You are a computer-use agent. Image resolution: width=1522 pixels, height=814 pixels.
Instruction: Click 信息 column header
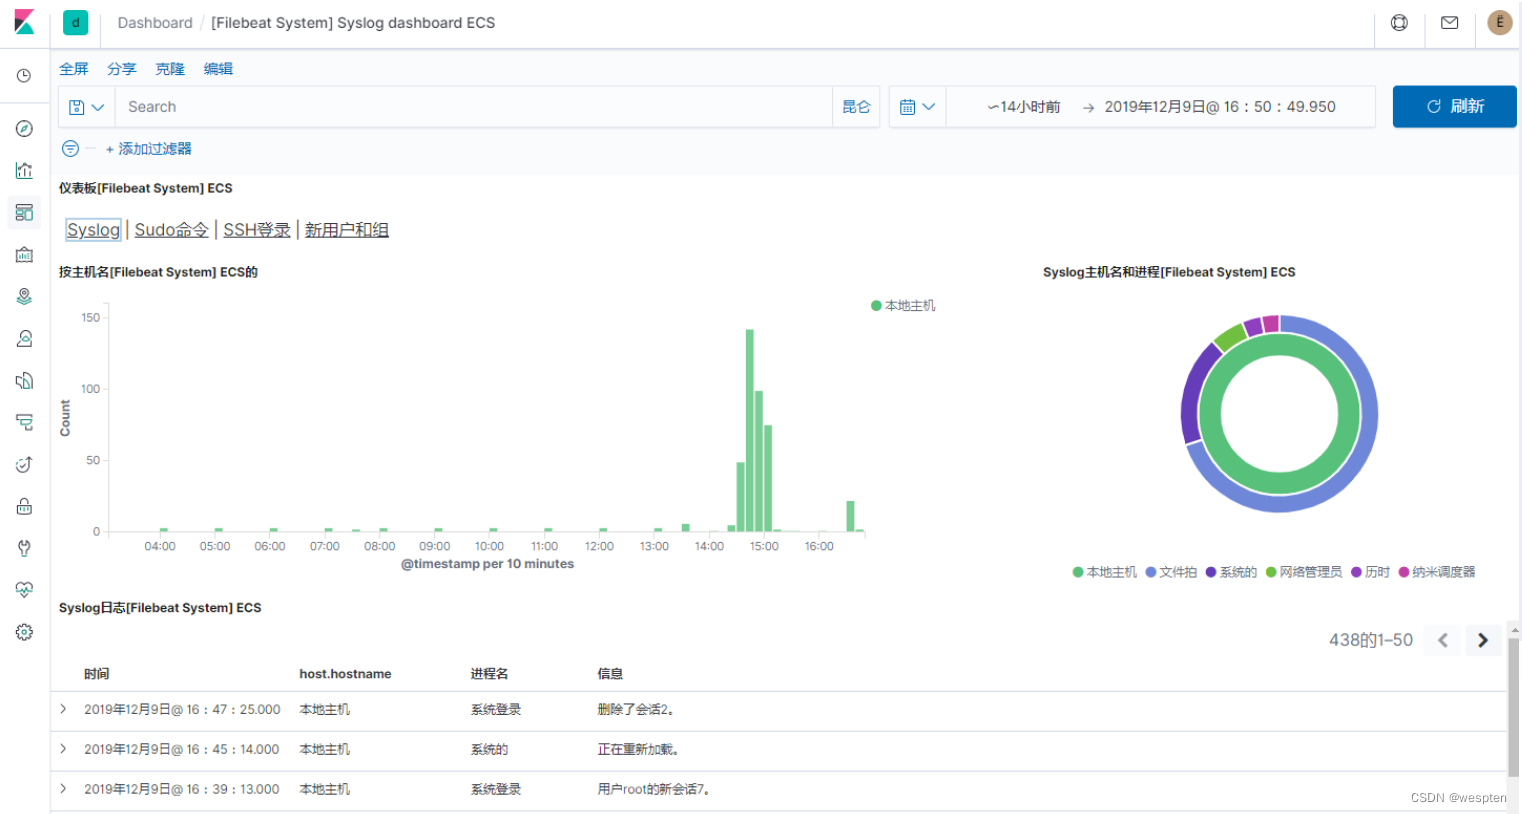point(610,674)
